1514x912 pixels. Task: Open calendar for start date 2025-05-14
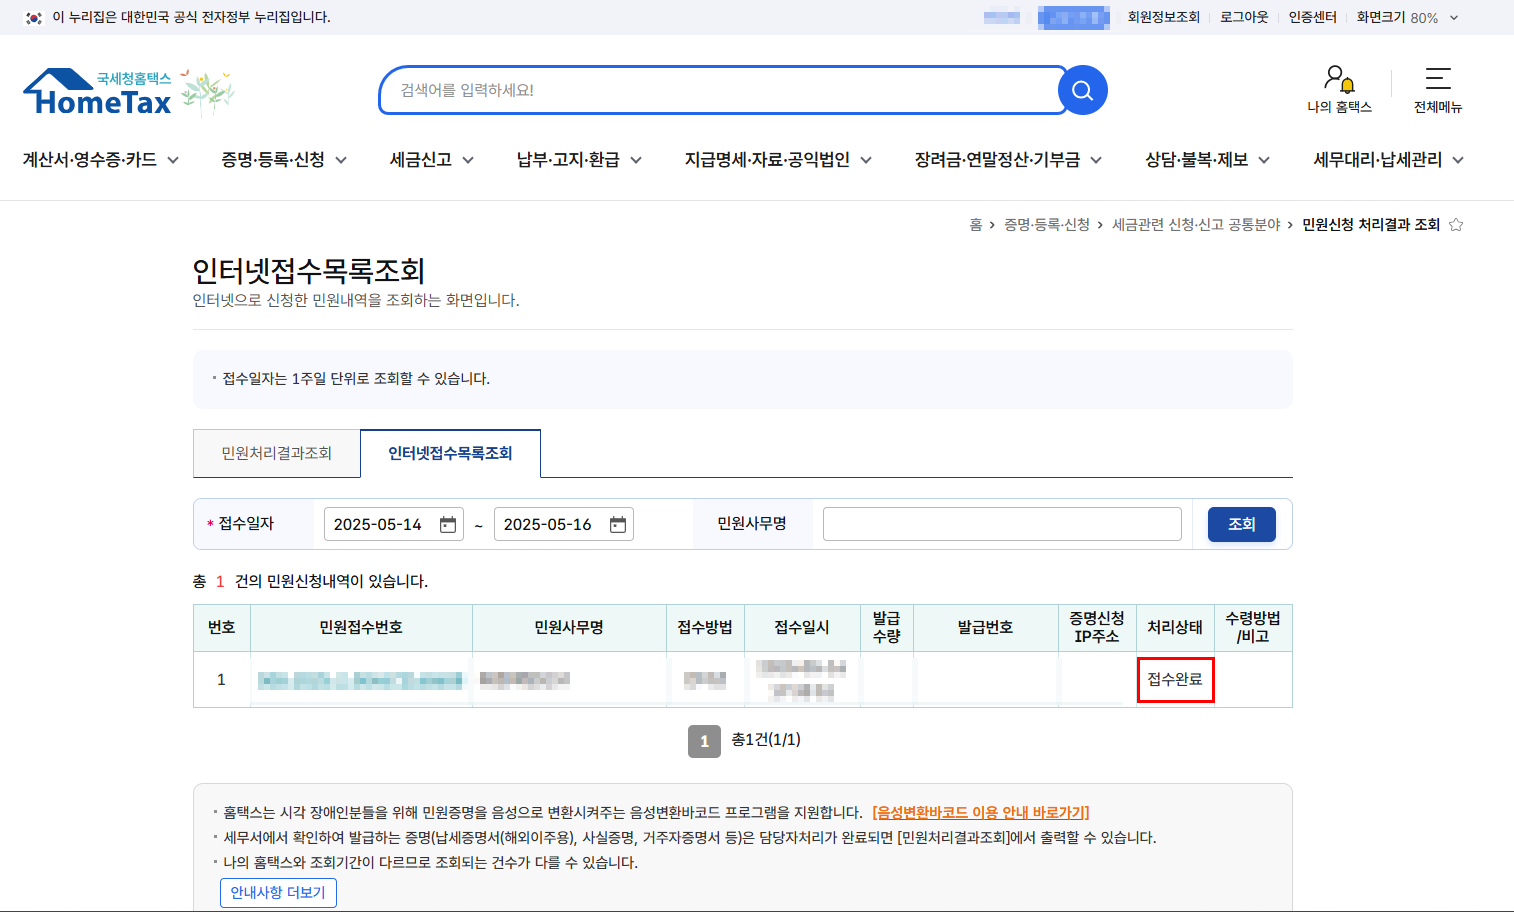tap(448, 524)
